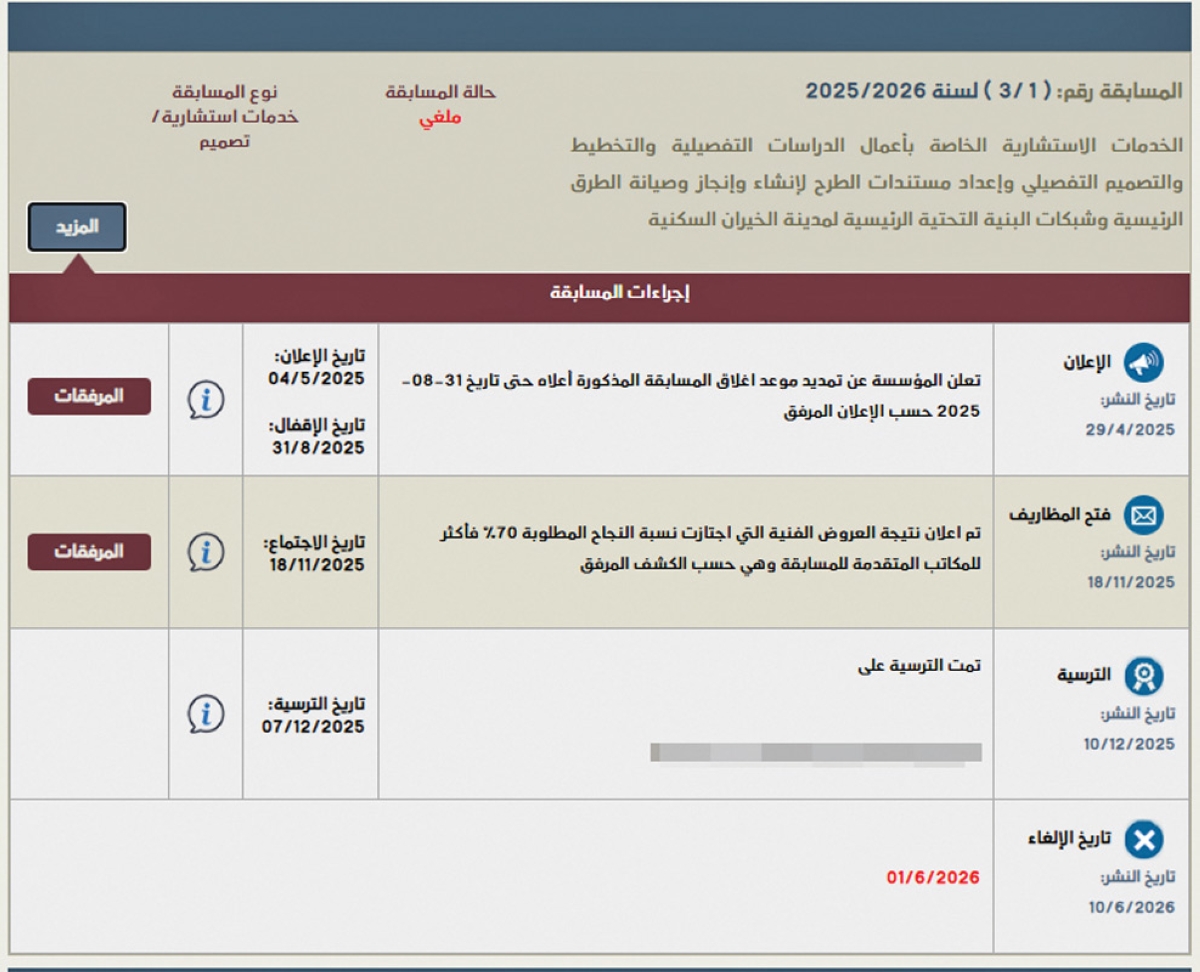The image size is (1200, 972).
Task: Click the blurred awardee name bar
Action: [x=816, y=753]
